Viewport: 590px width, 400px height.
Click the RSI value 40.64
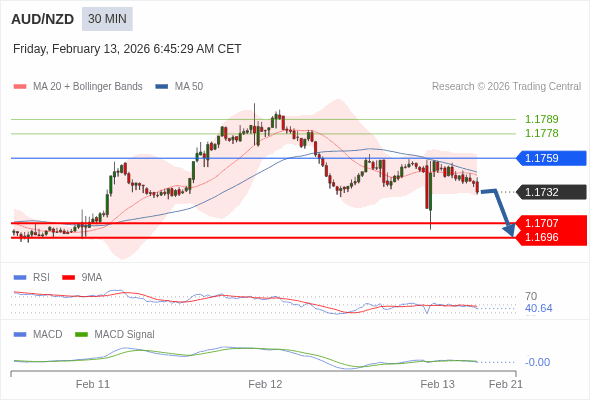(538, 309)
